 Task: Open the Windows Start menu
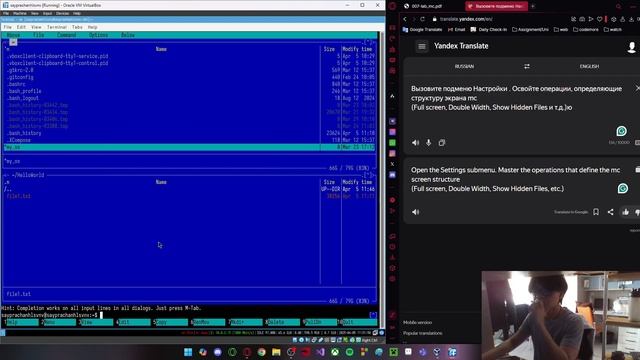tap(188, 352)
